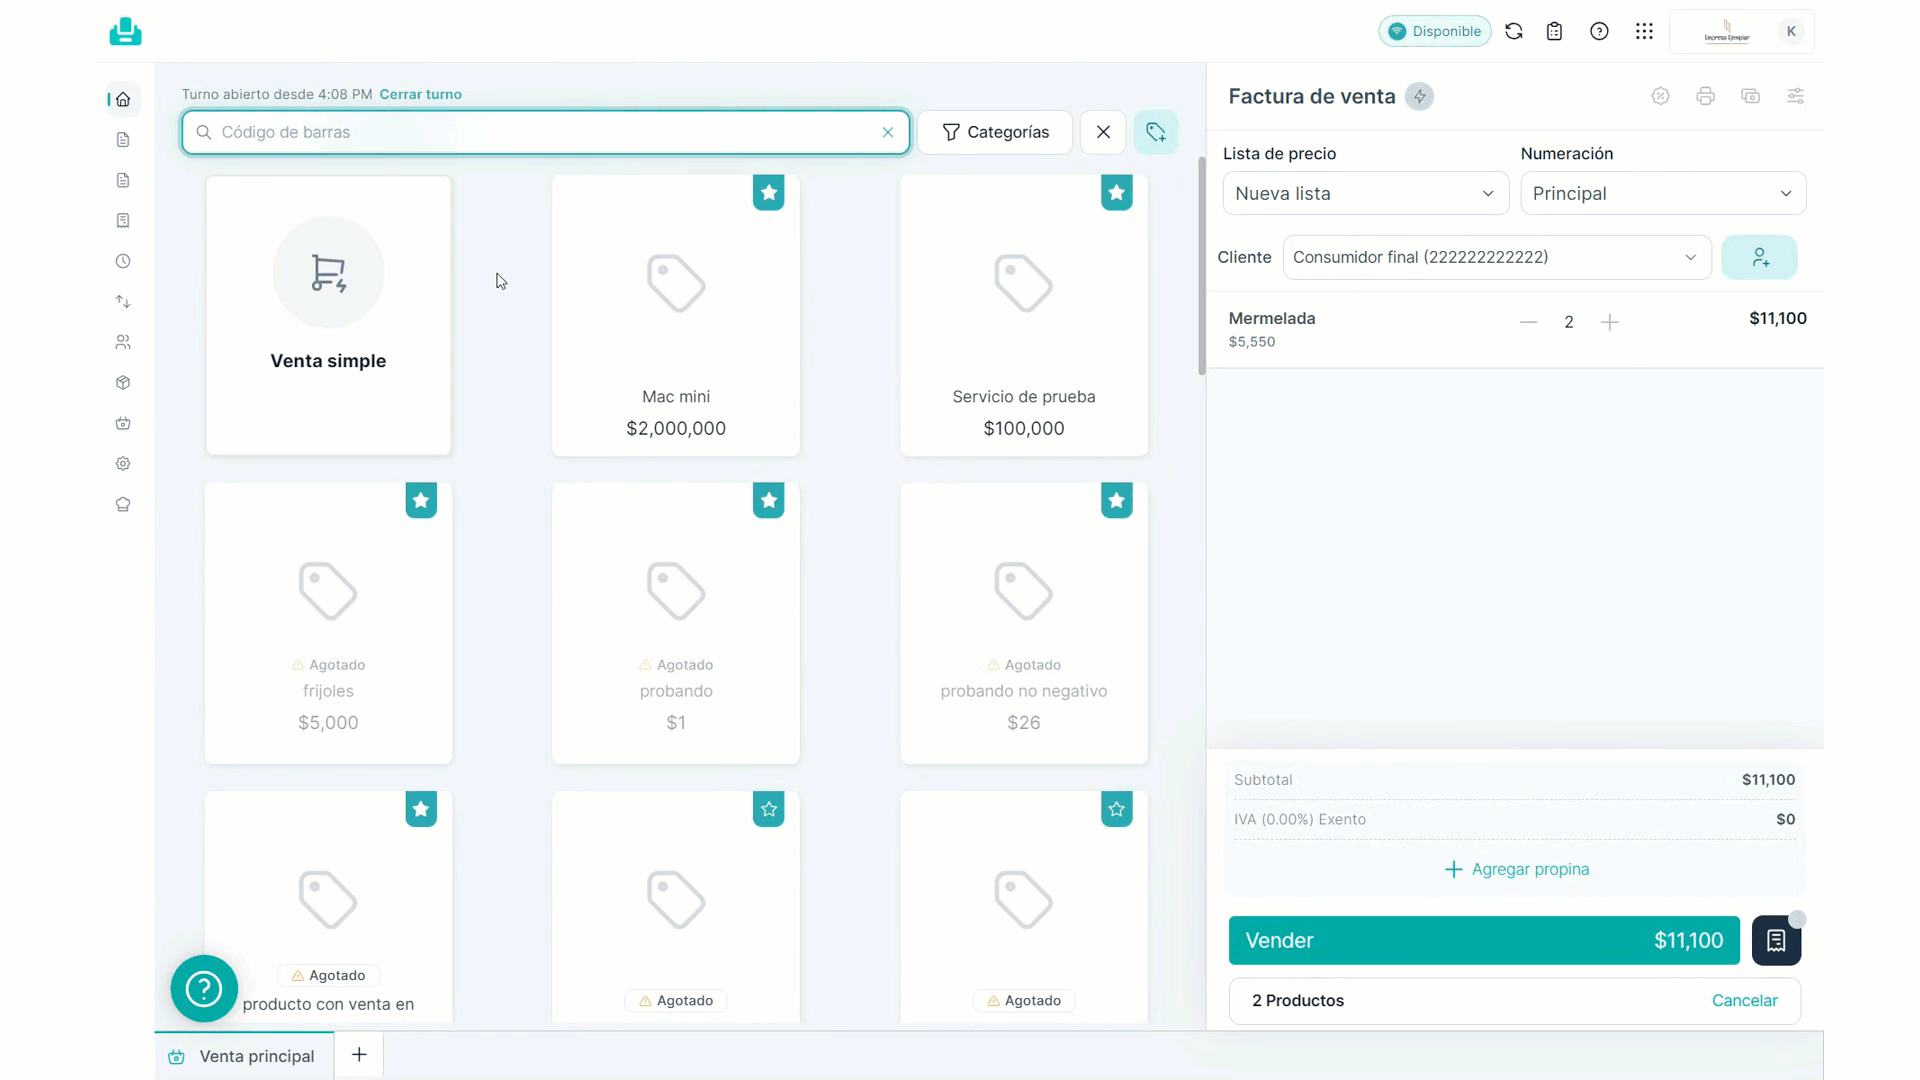This screenshot has height=1080, width=1920.
Task: Toggle favorite star on probando card
Action: click(768, 500)
